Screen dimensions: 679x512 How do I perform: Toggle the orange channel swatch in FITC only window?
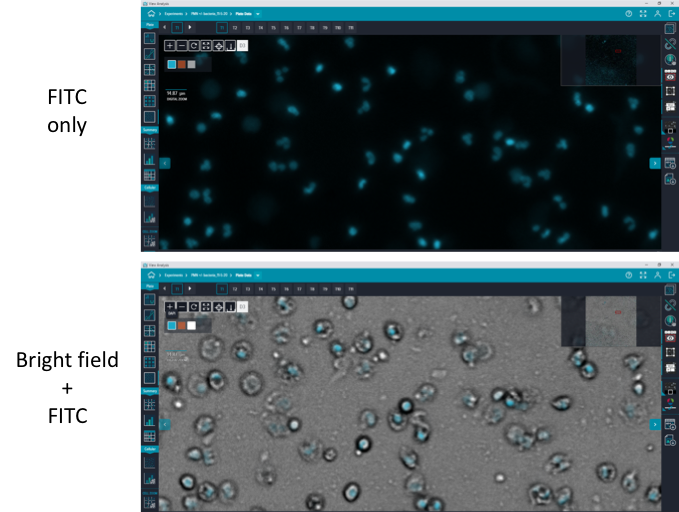(181, 65)
